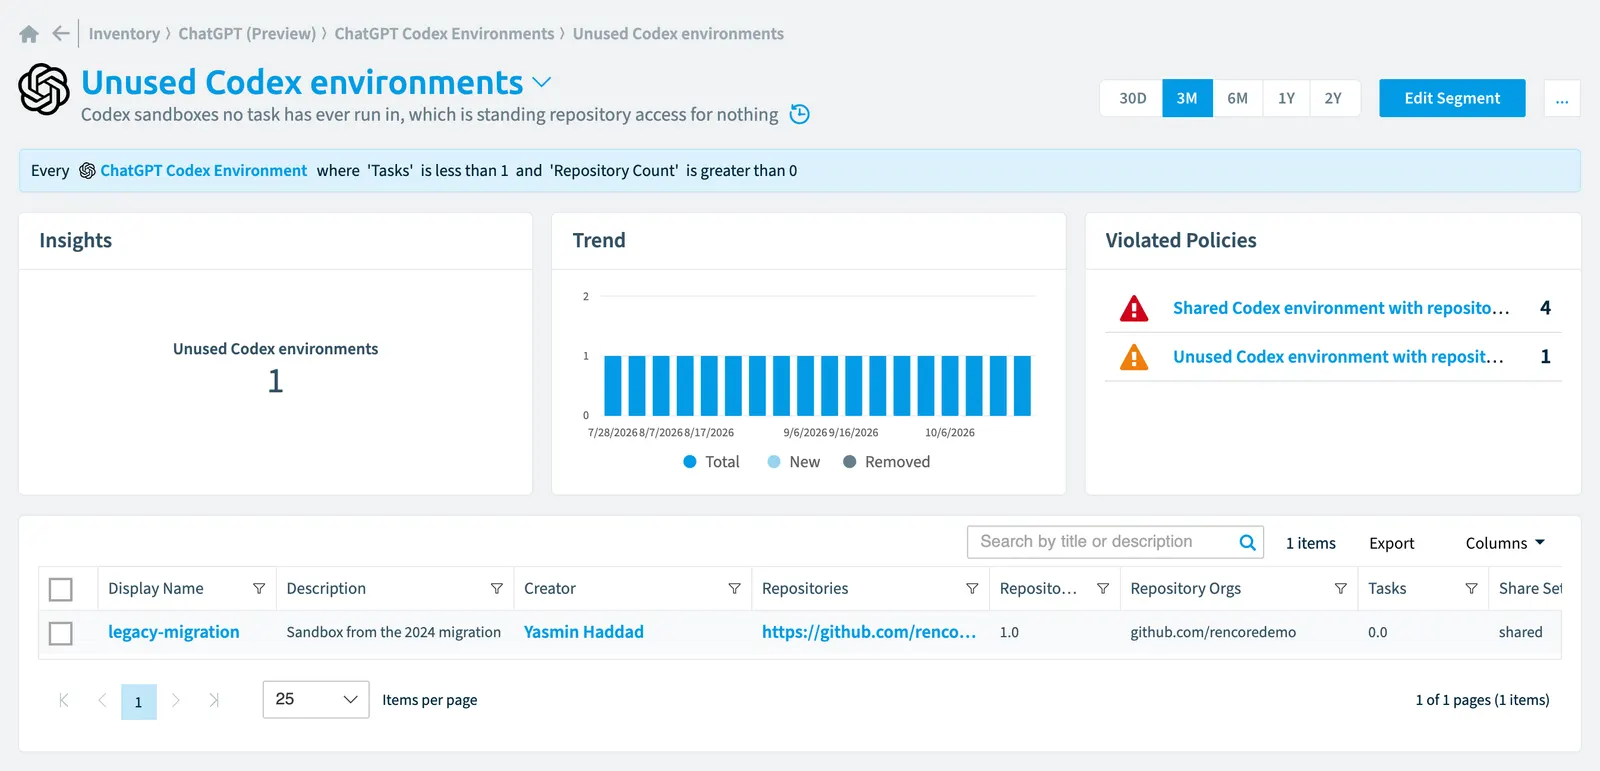The width and height of the screenshot is (1600, 771).
Task: Click the history clock icon beside description
Action: coord(799,114)
